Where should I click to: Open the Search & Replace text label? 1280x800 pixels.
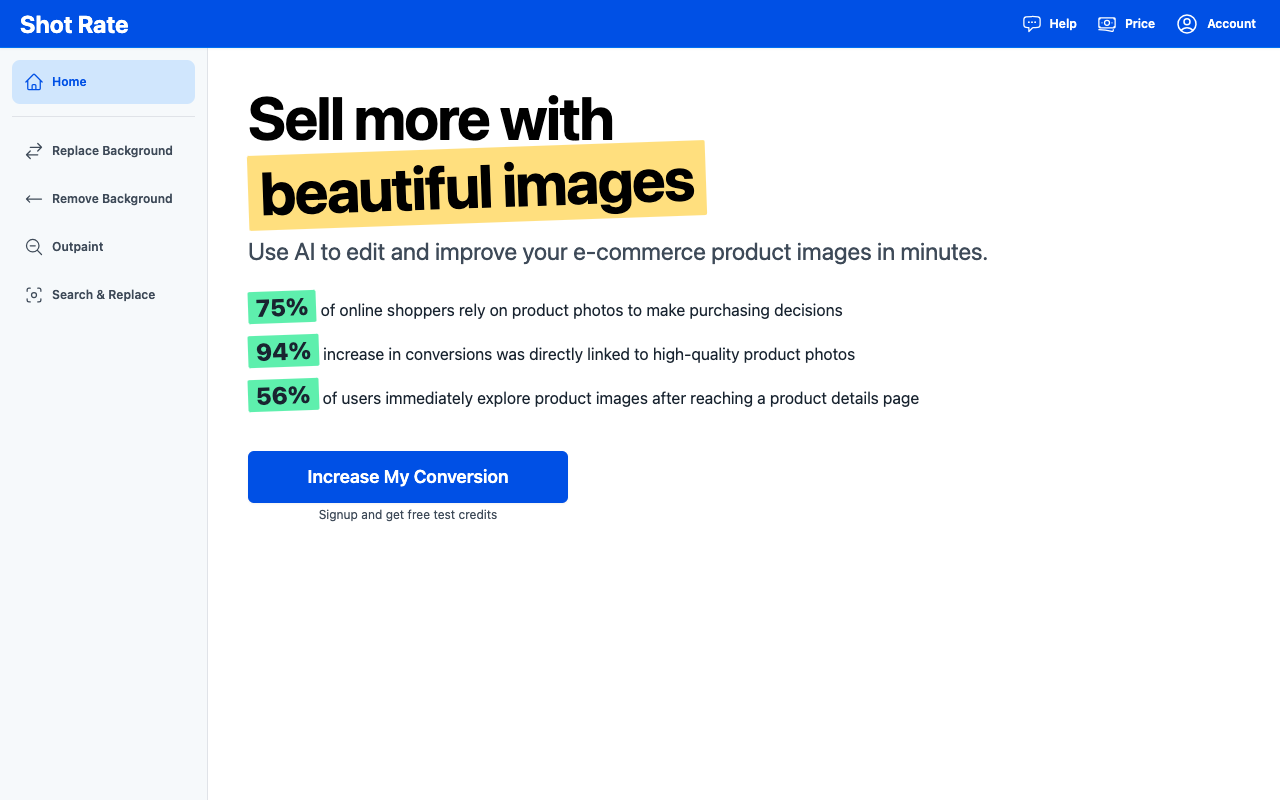point(103,295)
